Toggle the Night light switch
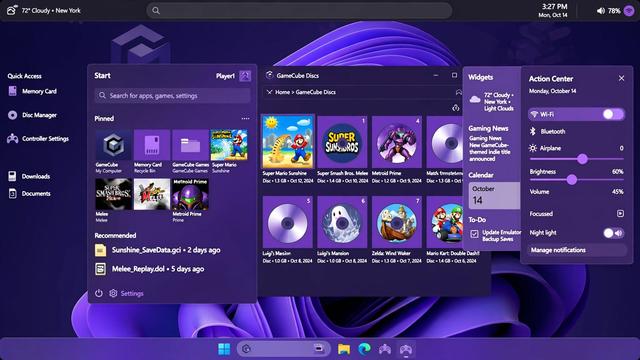This screenshot has width=640, height=360. (613, 233)
